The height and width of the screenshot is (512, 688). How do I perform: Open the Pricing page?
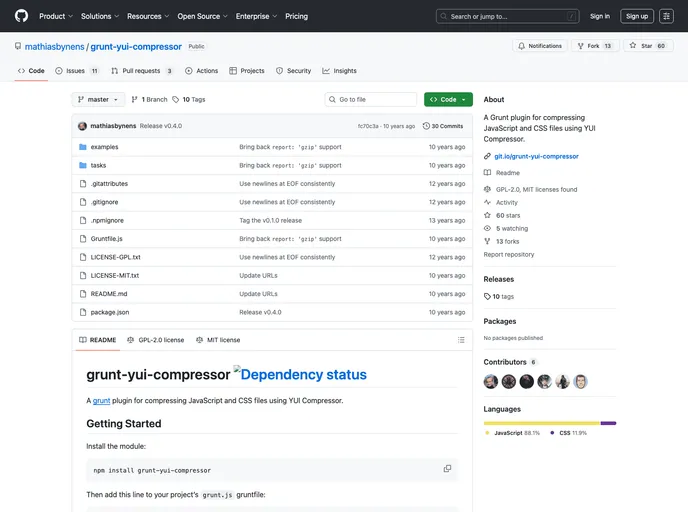point(296,16)
